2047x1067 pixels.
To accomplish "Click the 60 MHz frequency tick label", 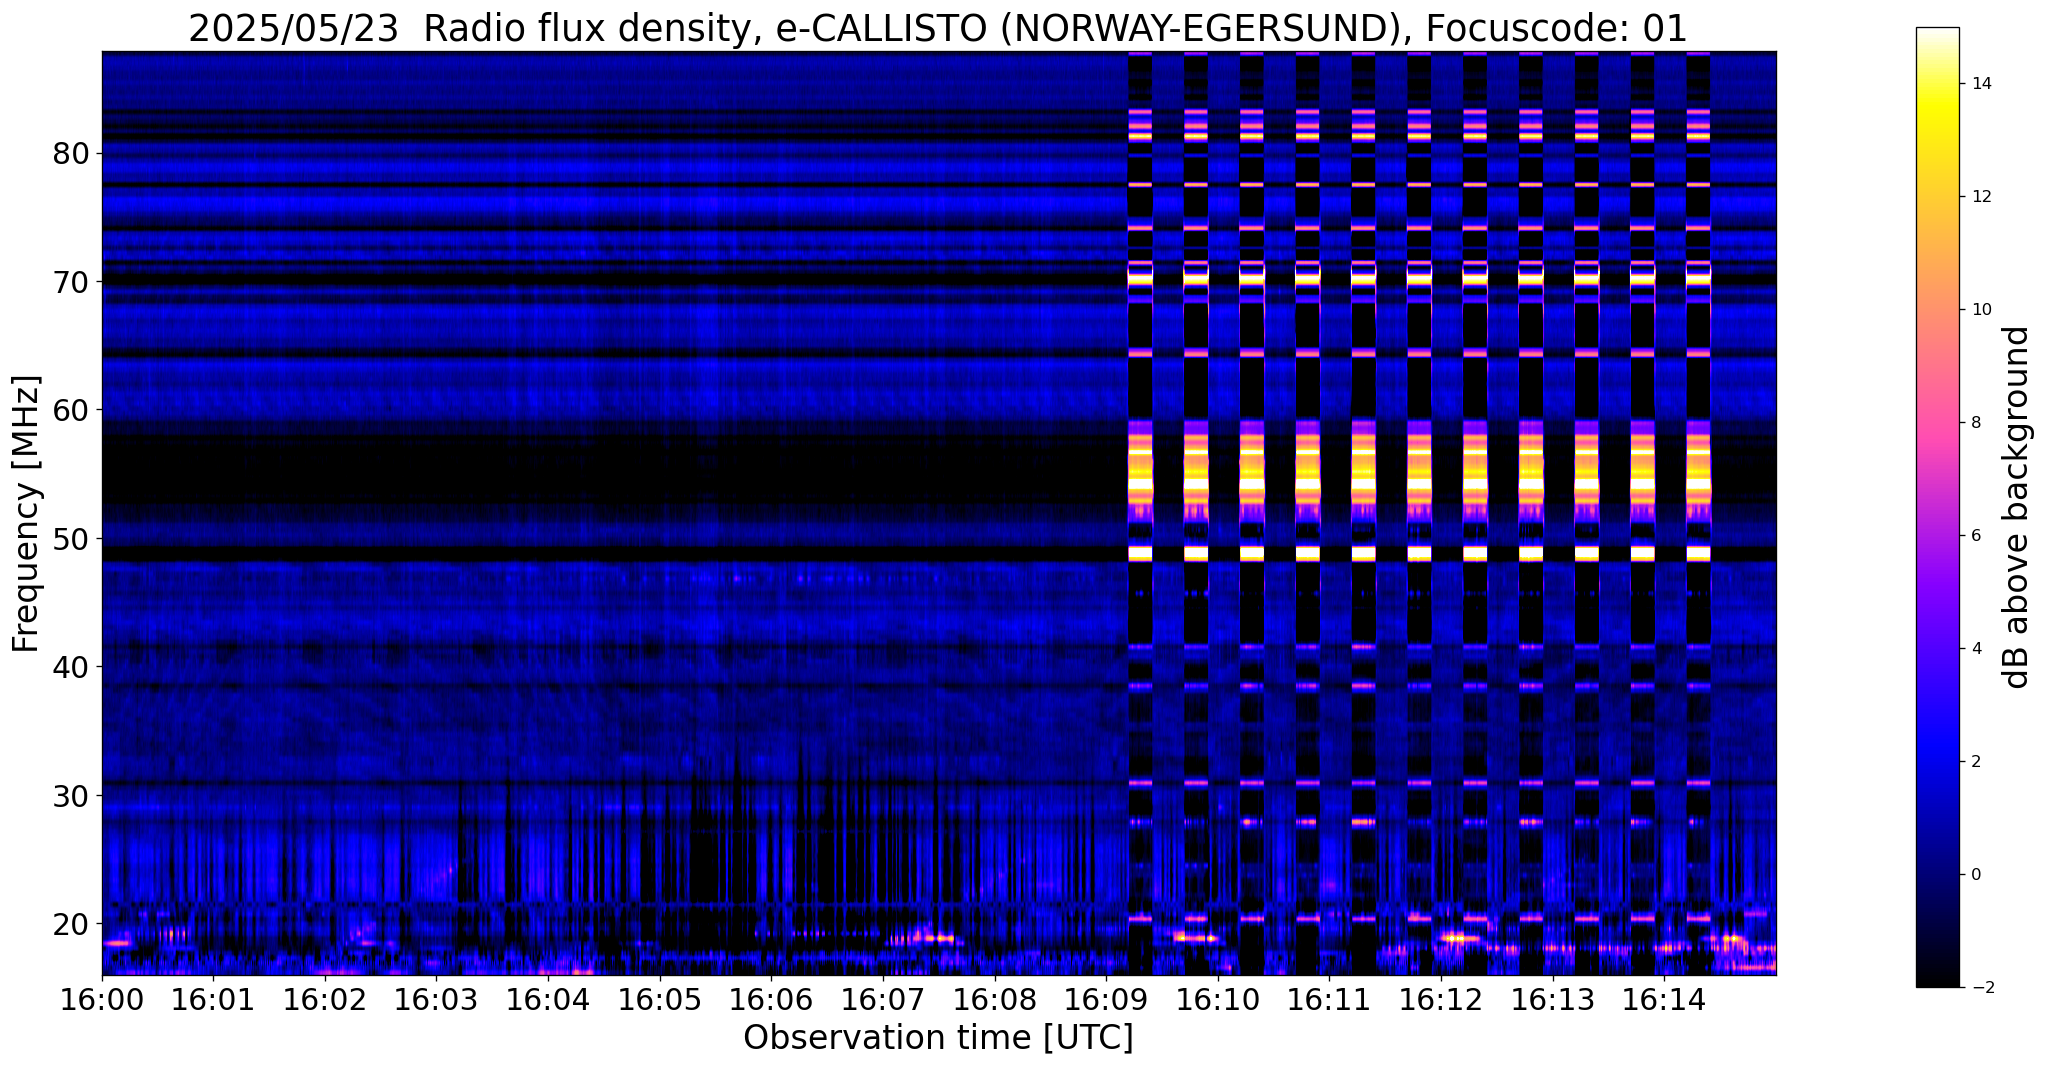I will (71, 410).
